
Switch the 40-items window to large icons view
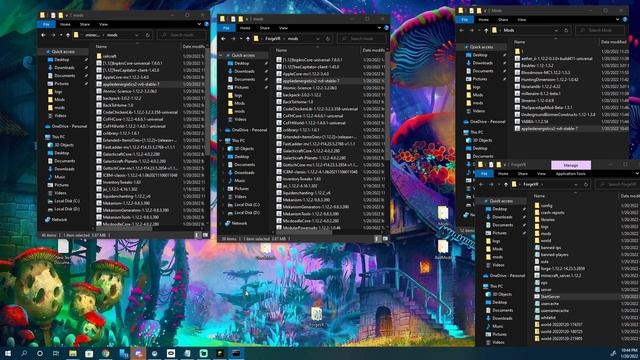[205, 235]
